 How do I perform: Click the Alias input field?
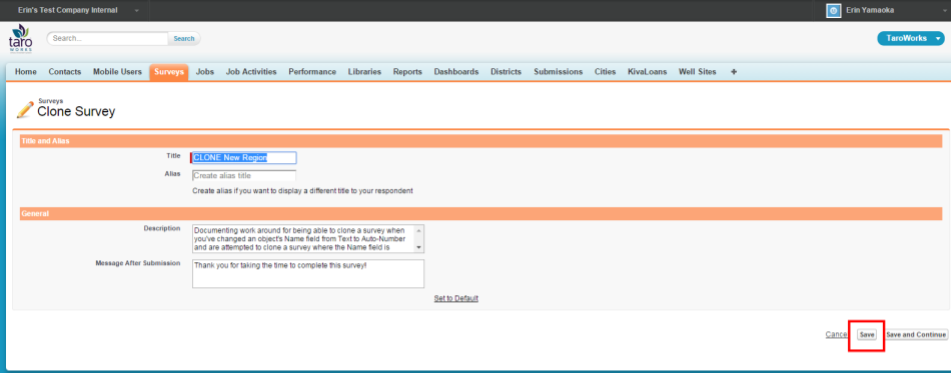pos(244,176)
